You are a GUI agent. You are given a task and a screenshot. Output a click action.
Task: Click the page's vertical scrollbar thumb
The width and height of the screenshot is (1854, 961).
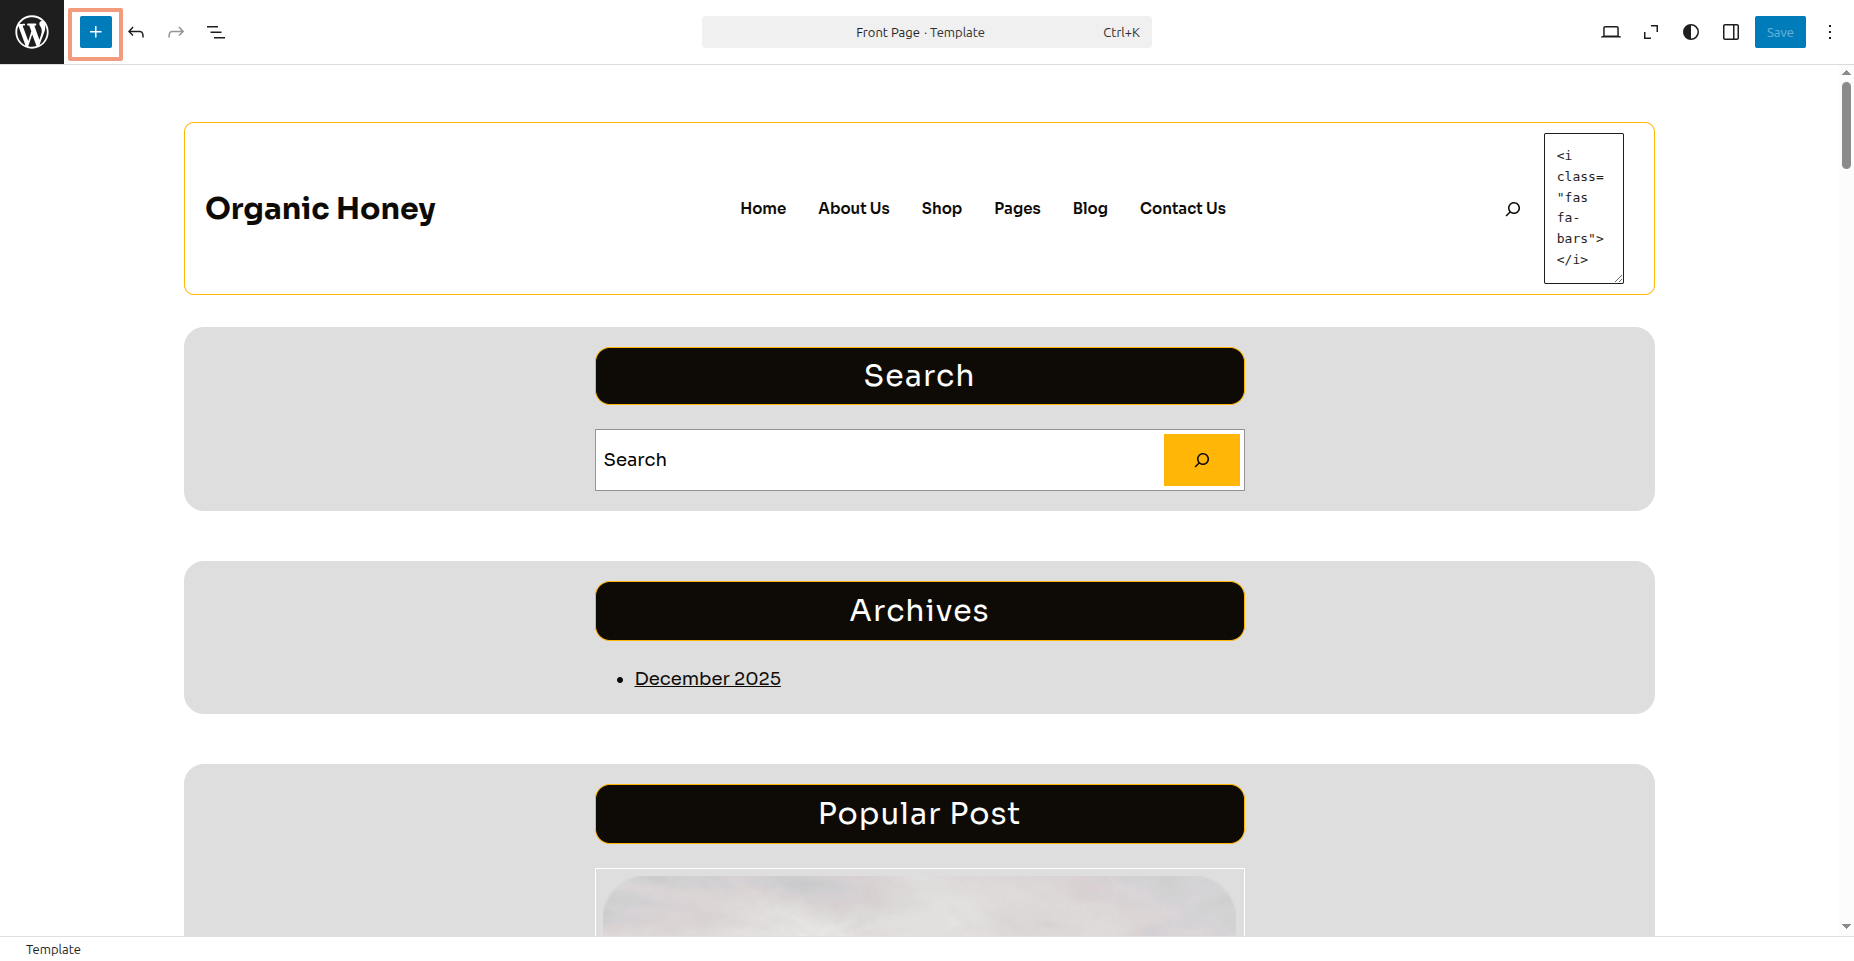point(1846,125)
